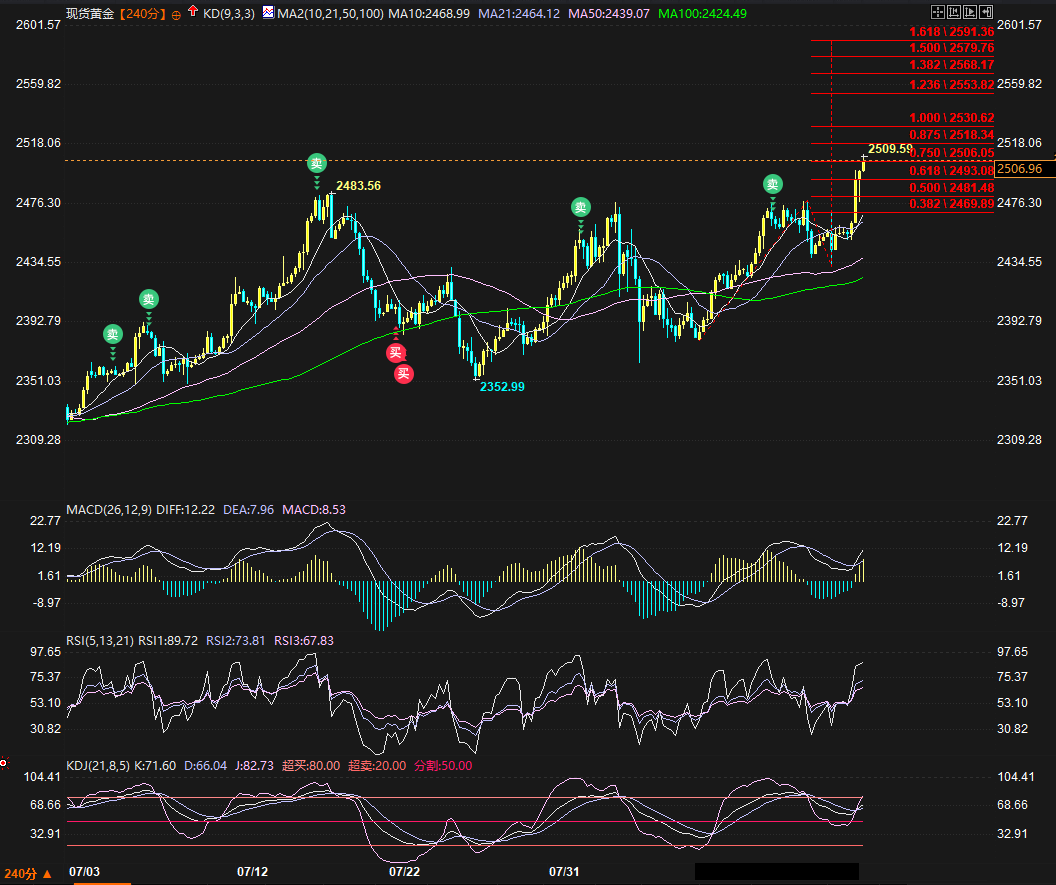This screenshot has height=885, width=1056.
Task: Click the 现货黄金 instrument name
Action: 90,14
